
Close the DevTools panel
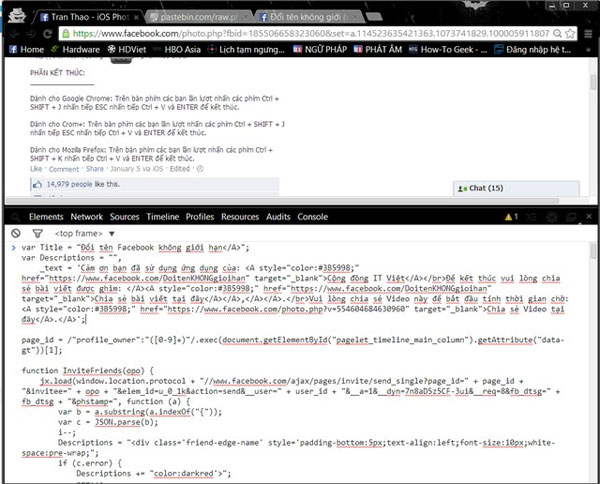click(x=589, y=217)
